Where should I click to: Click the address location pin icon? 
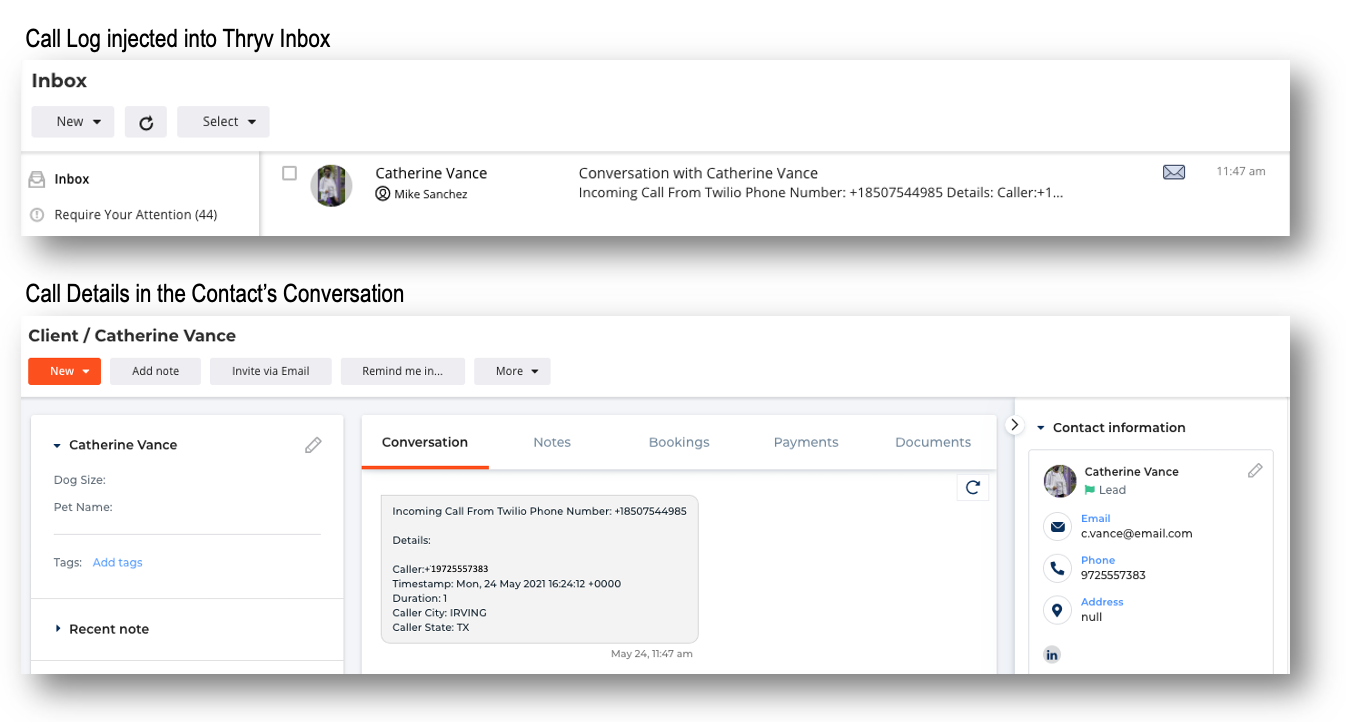pos(1056,610)
